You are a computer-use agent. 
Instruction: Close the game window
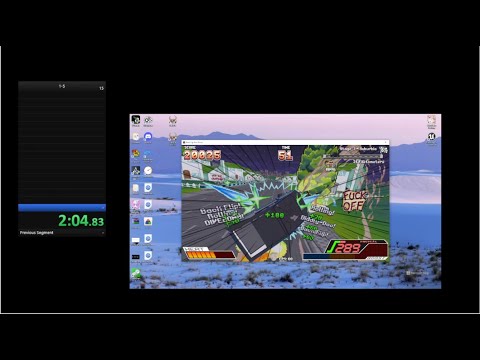[386, 142]
